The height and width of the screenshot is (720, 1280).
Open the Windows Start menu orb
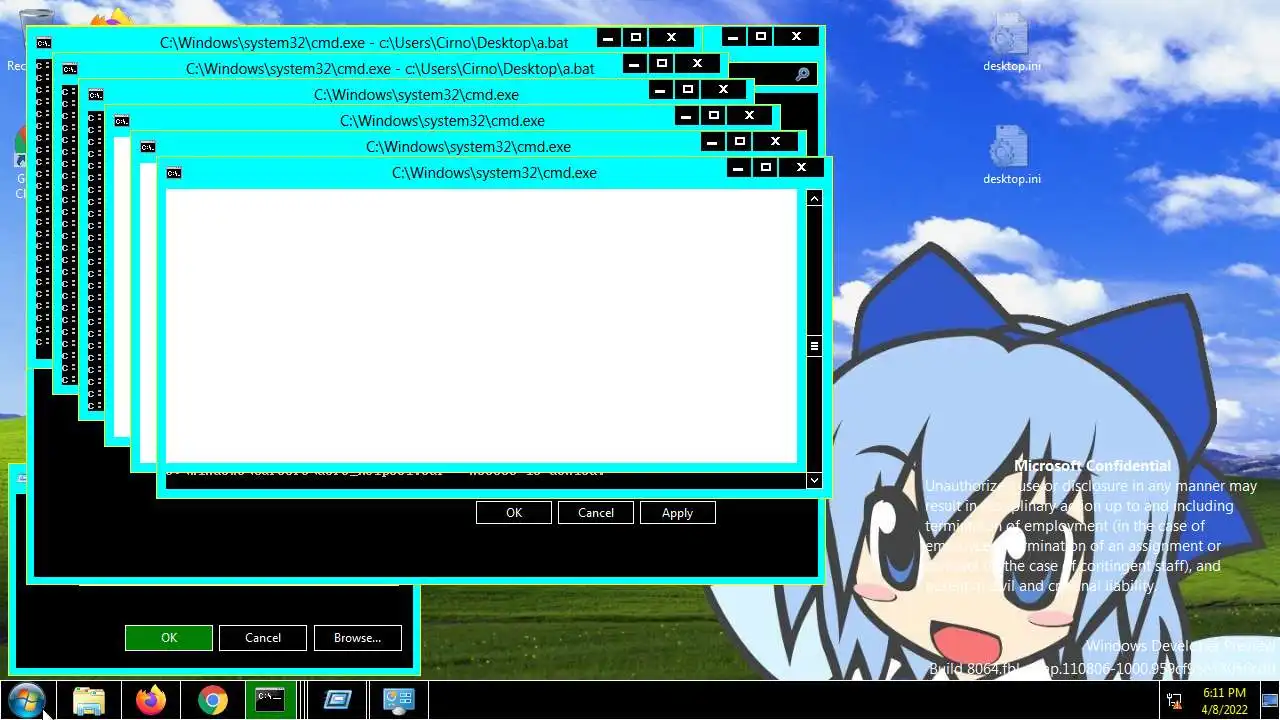click(26, 700)
